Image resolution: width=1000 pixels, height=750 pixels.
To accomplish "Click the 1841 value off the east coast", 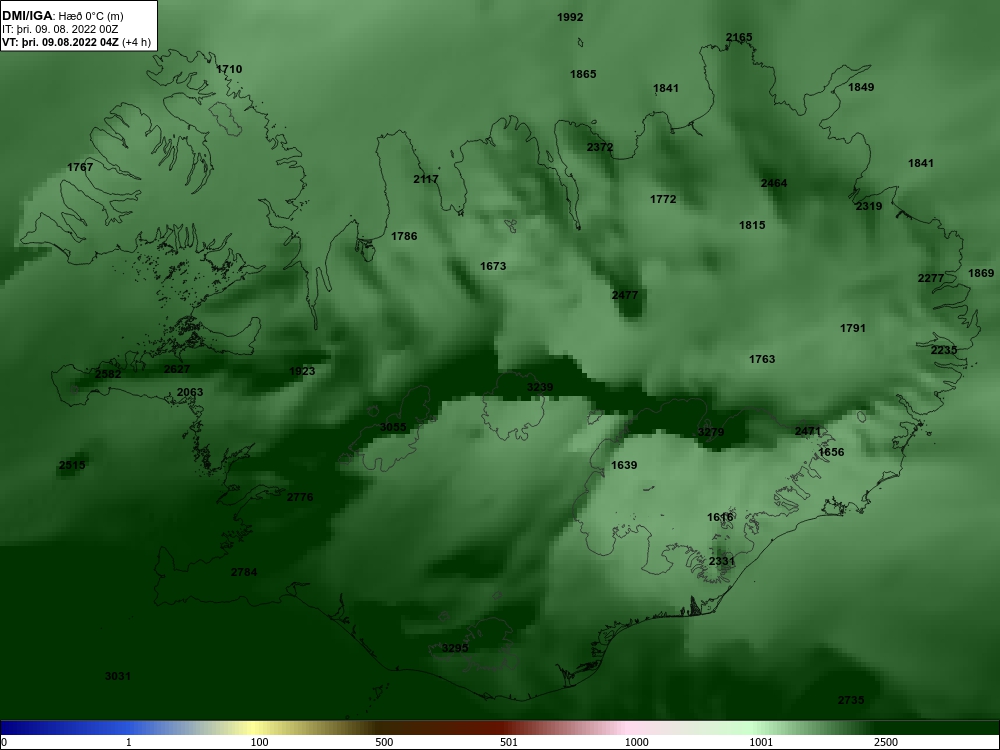I will tap(920, 163).
